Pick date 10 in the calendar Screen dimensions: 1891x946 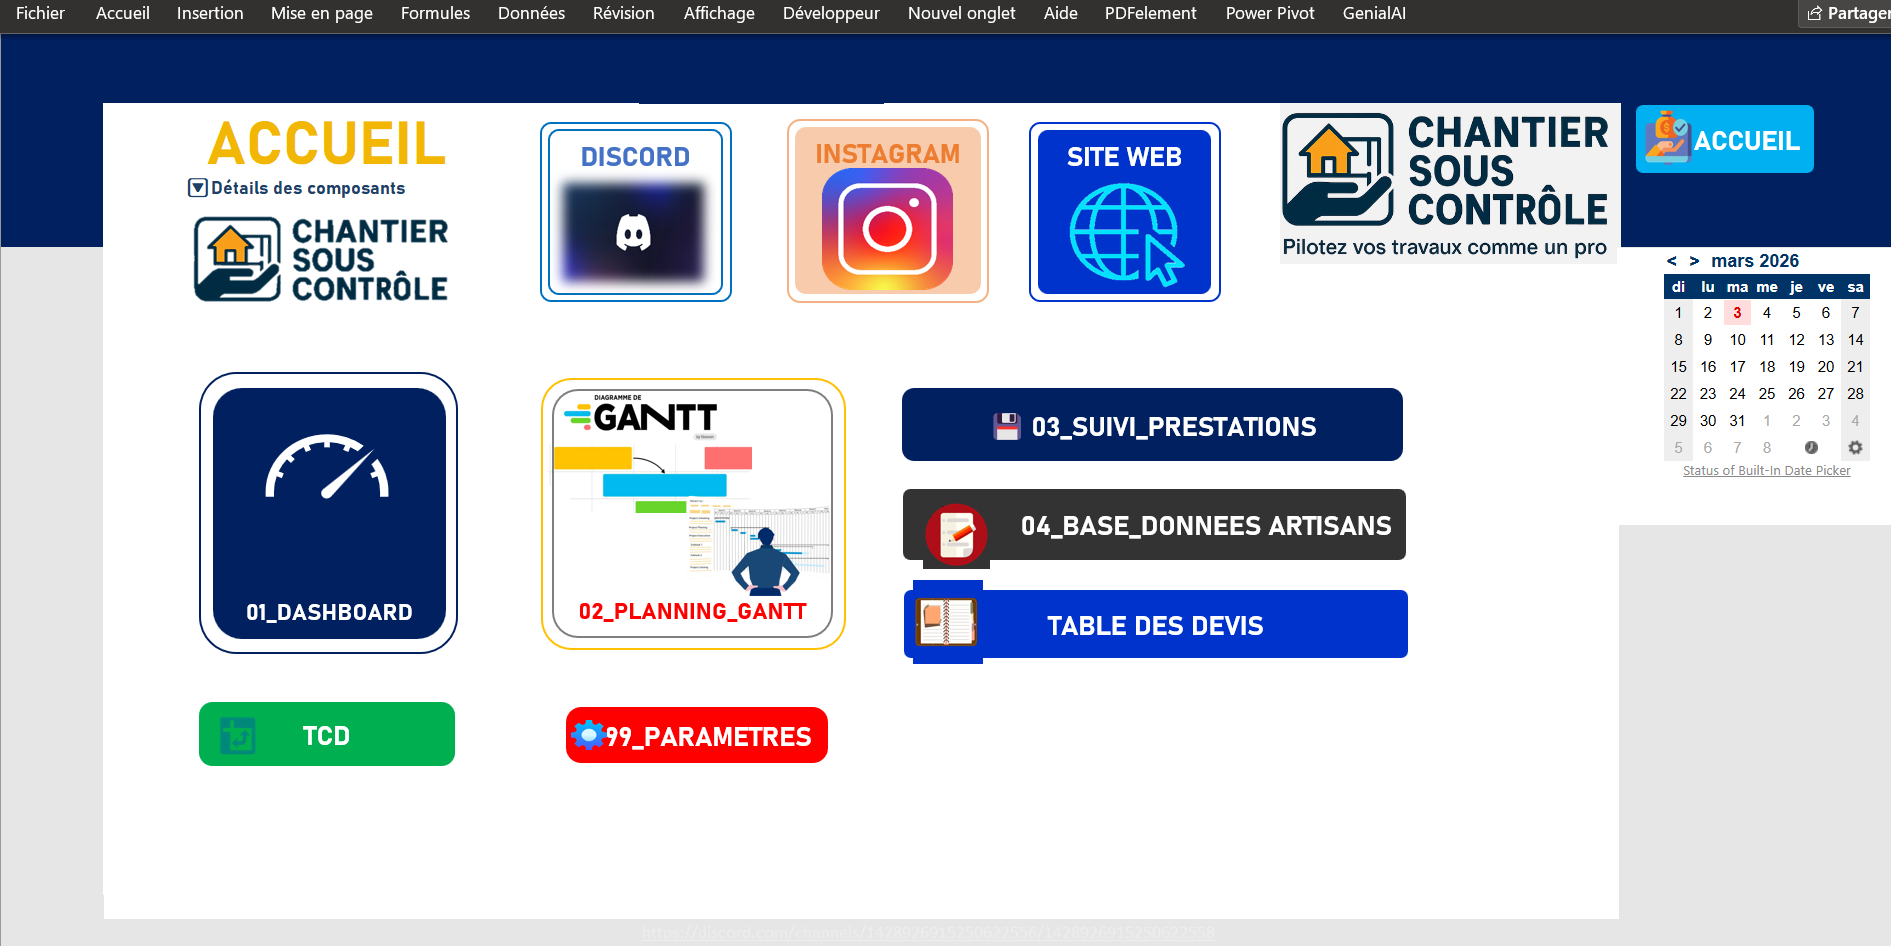coord(1737,340)
